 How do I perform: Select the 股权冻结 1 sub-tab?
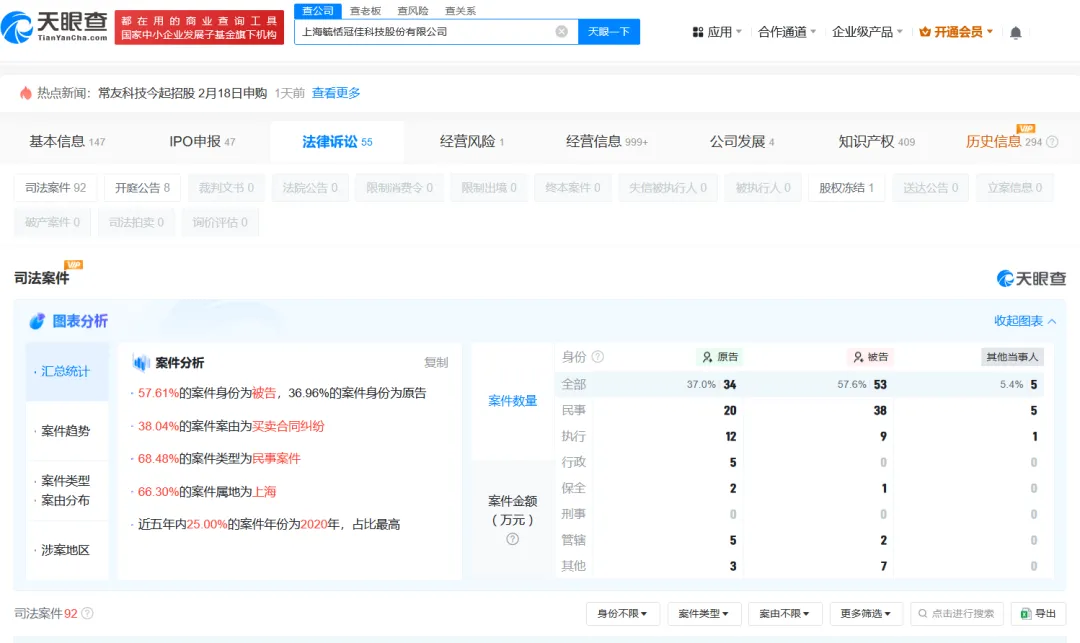pyautogui.click(x=847, y=188)
